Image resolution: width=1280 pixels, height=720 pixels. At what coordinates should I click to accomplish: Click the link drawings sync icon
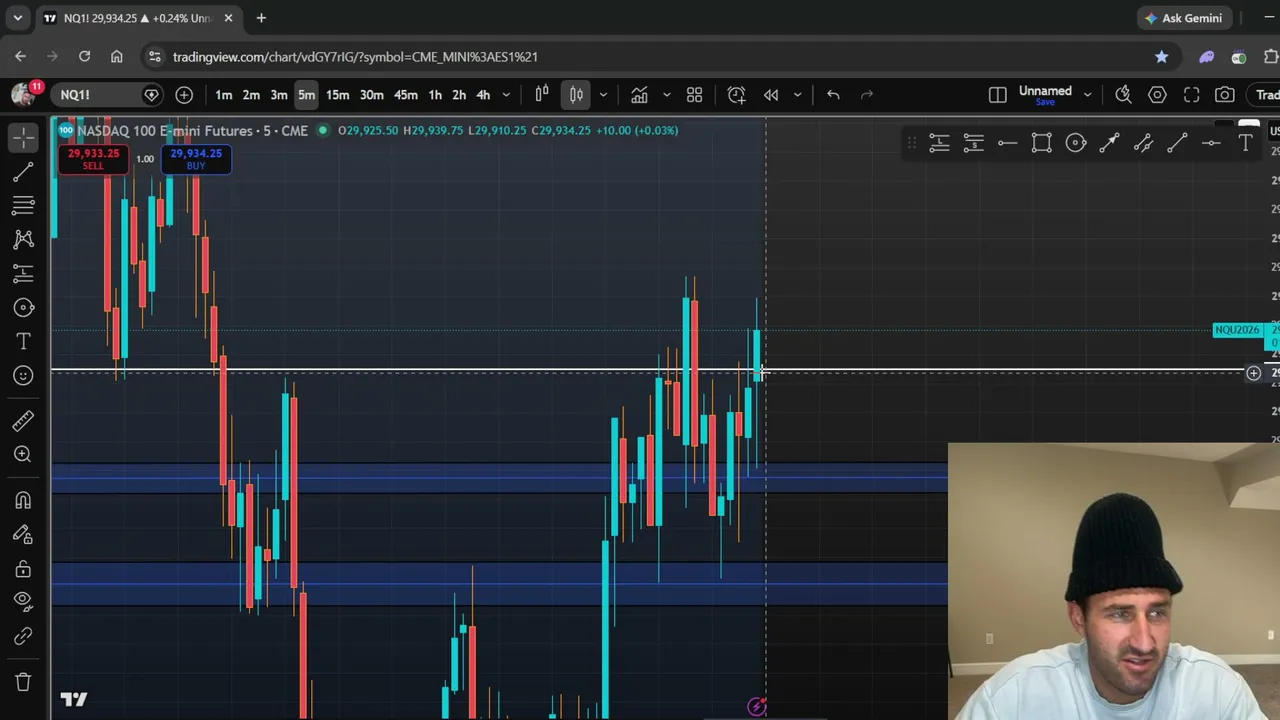point(23,637)
